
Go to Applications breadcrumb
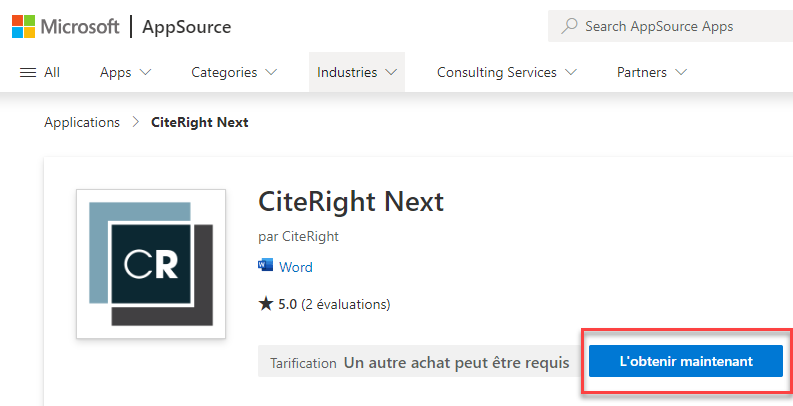82,122
